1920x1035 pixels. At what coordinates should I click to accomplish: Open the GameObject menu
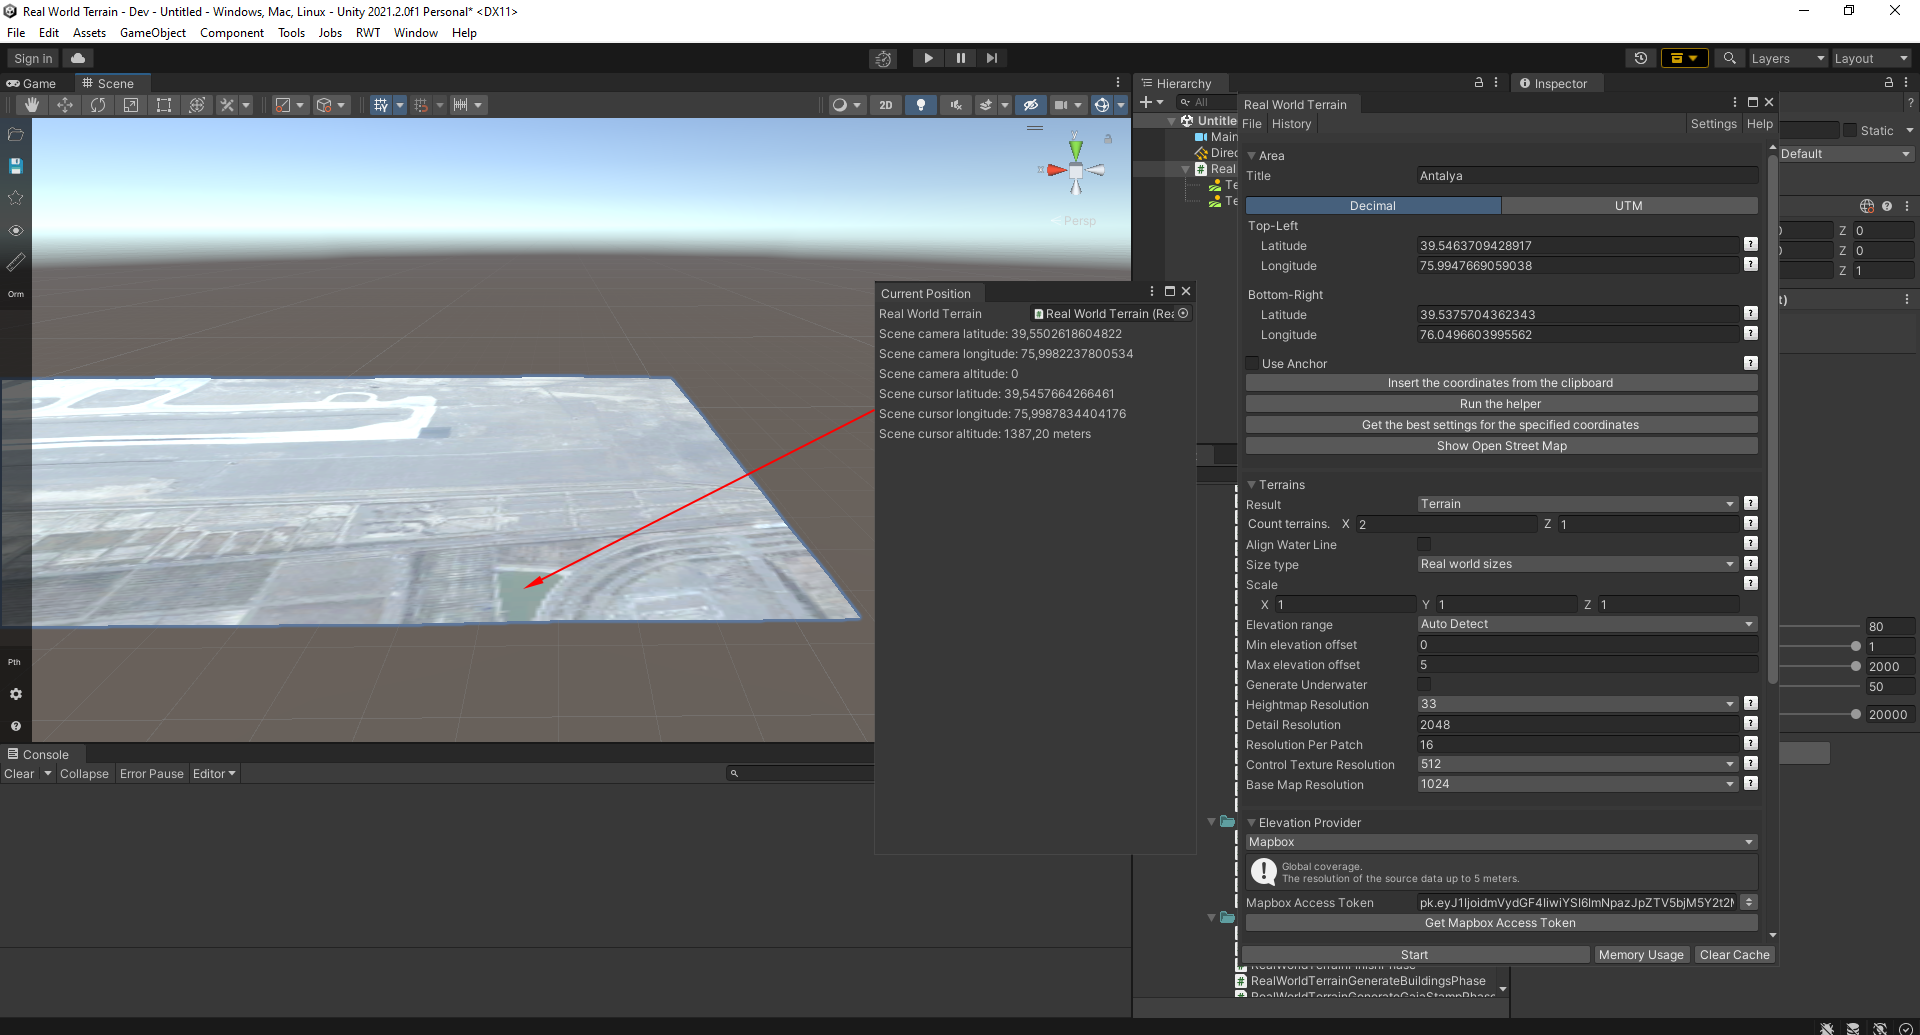point(153,33)
